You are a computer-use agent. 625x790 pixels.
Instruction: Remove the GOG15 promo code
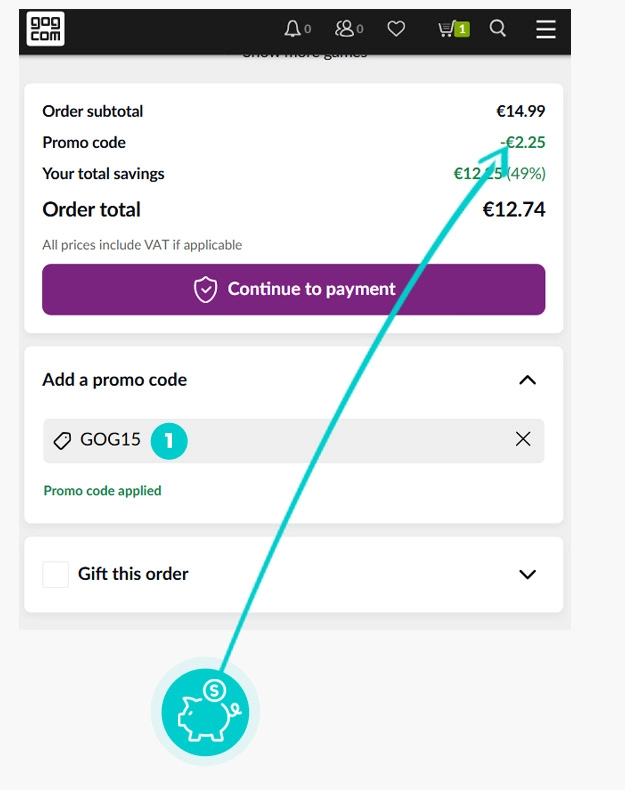click(x=523, y=439)
